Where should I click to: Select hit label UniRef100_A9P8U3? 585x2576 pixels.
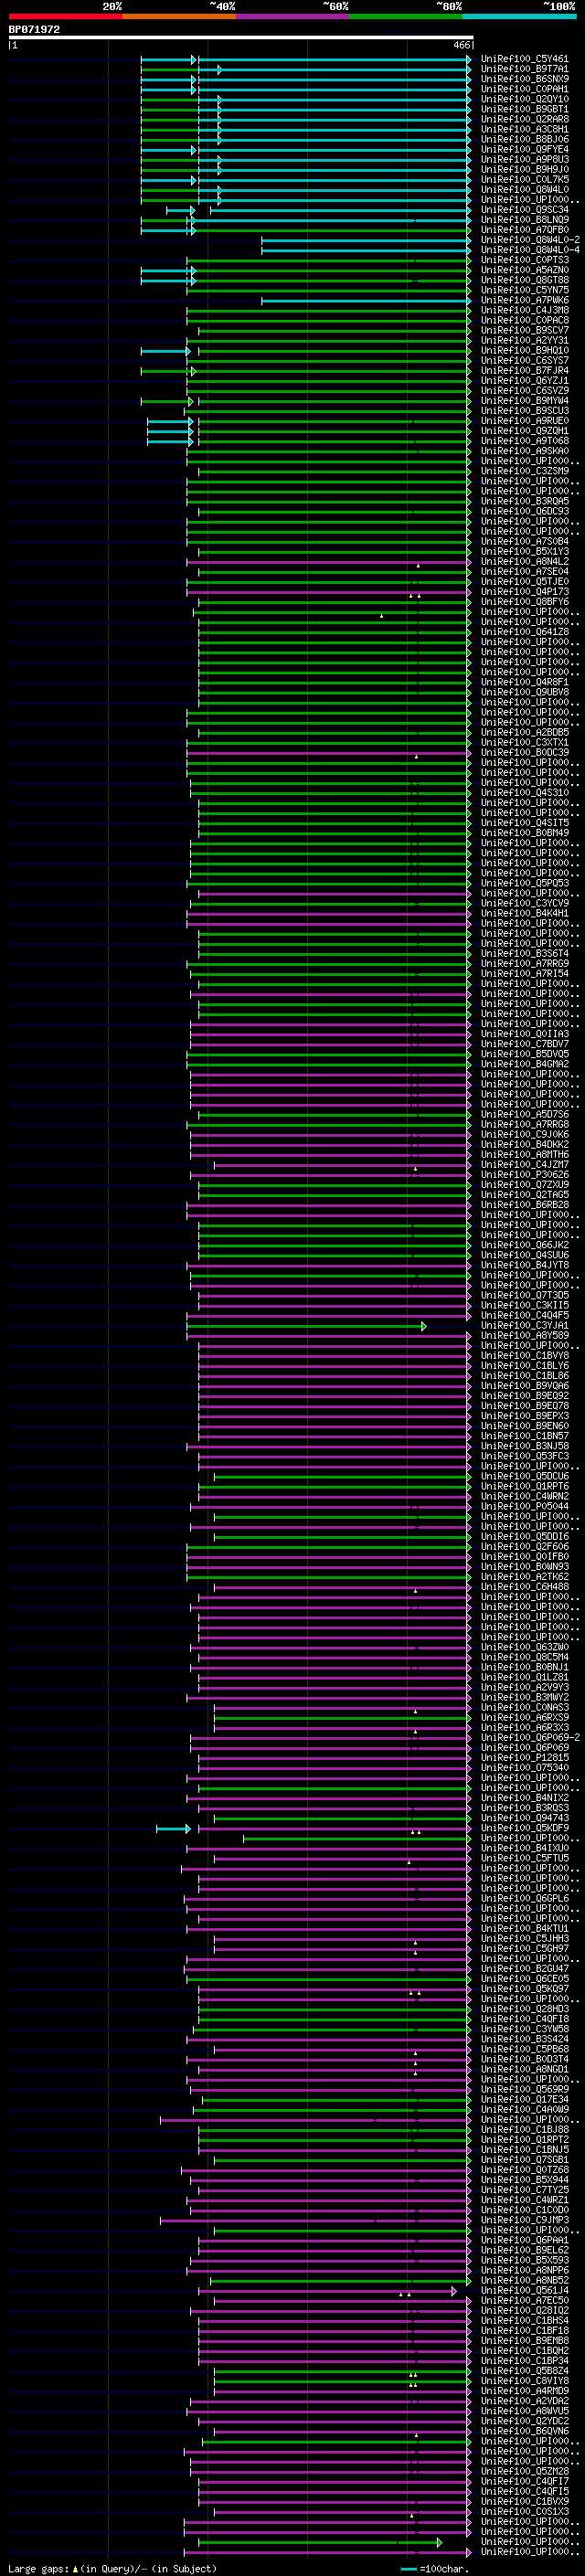[525, 159]
